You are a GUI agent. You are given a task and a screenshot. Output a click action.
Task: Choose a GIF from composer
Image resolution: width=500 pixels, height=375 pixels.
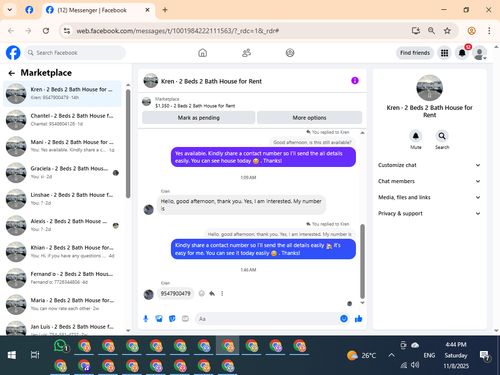click(185, 319)
